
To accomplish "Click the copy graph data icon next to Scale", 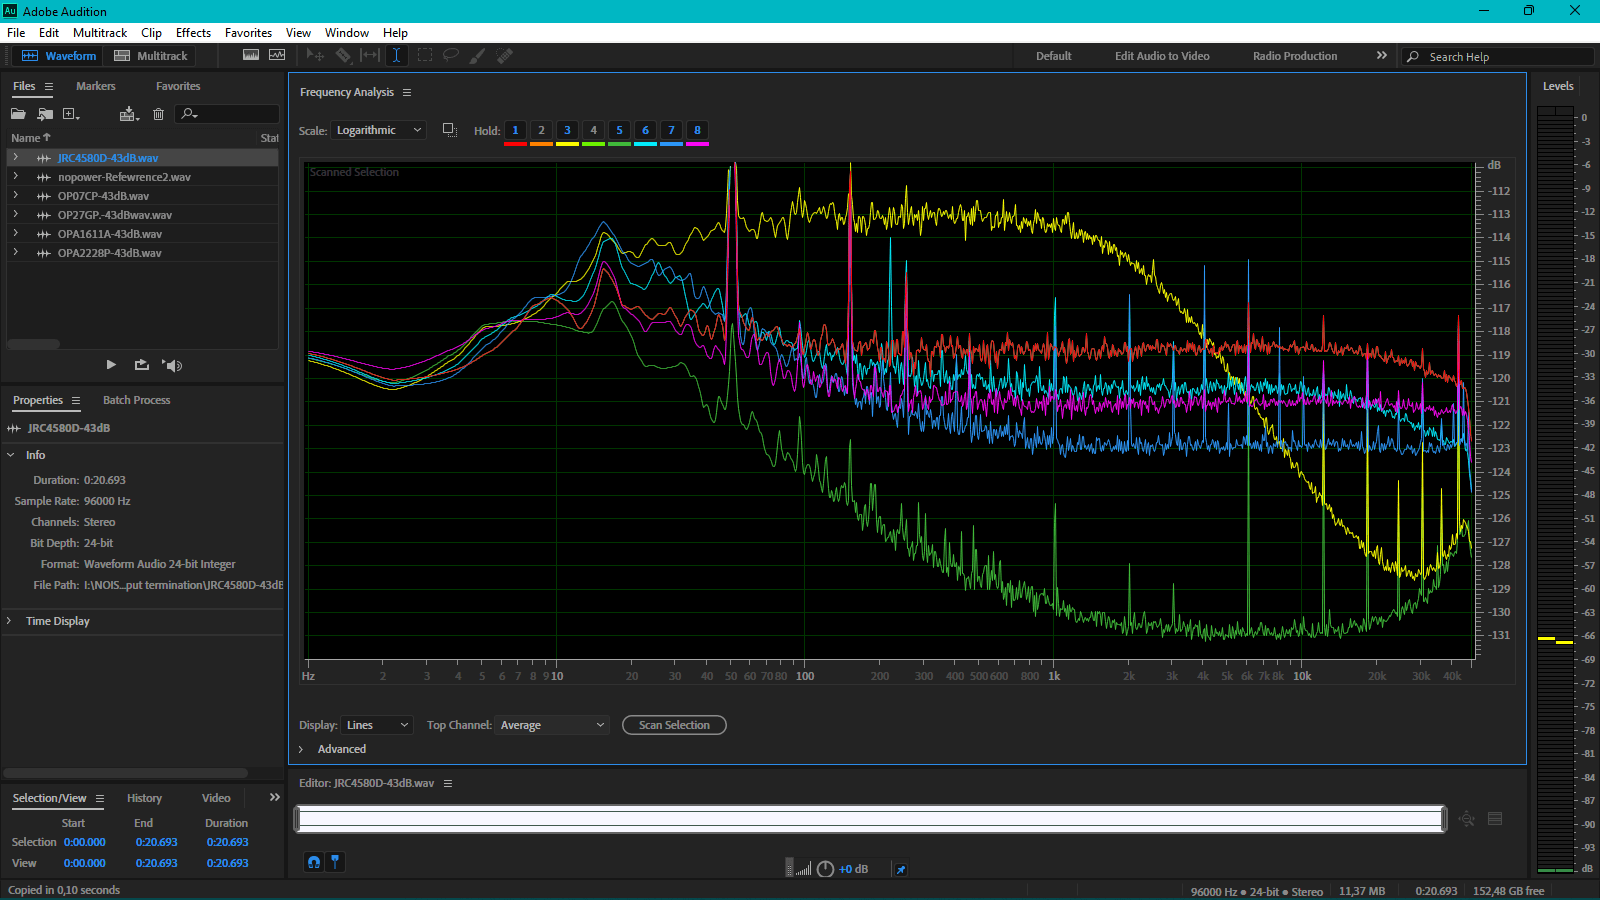I will tap(450, 130).
